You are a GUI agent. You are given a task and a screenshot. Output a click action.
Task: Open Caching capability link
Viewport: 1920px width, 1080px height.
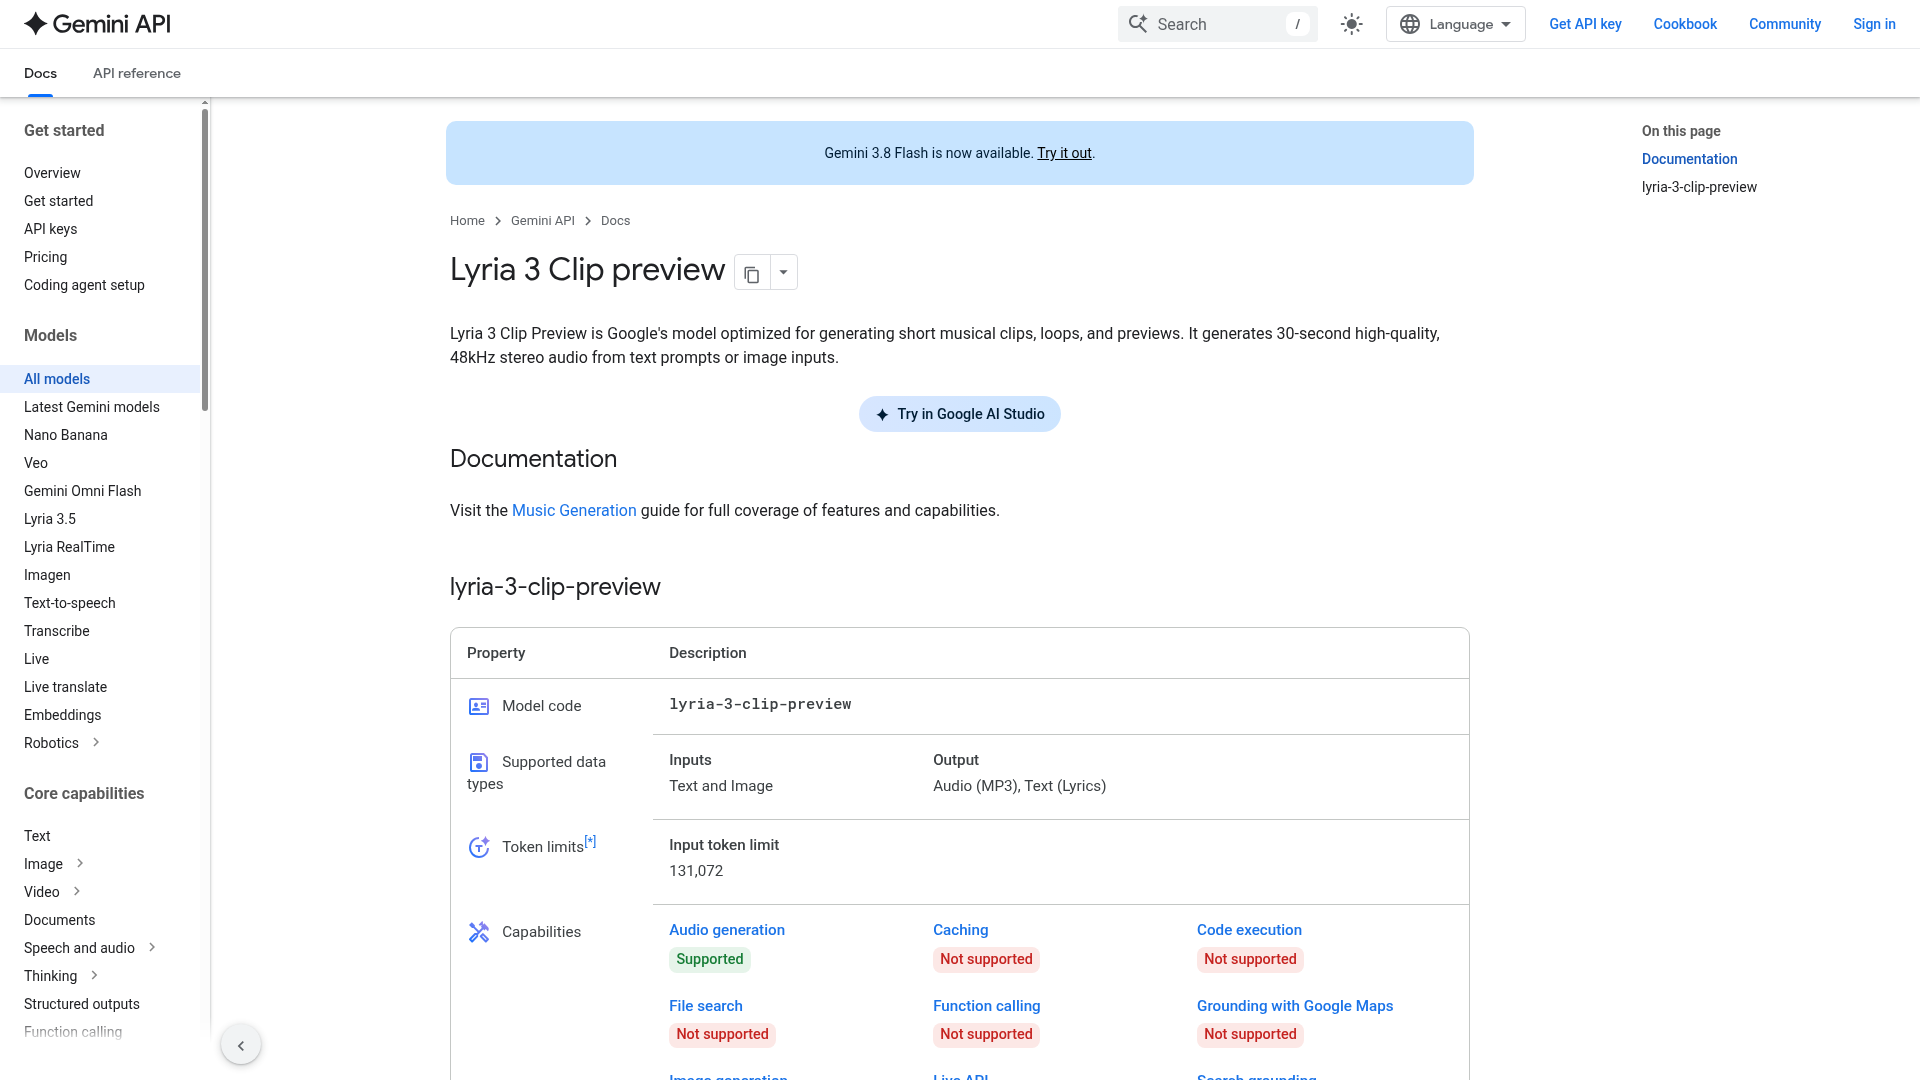tap(960, 930)
